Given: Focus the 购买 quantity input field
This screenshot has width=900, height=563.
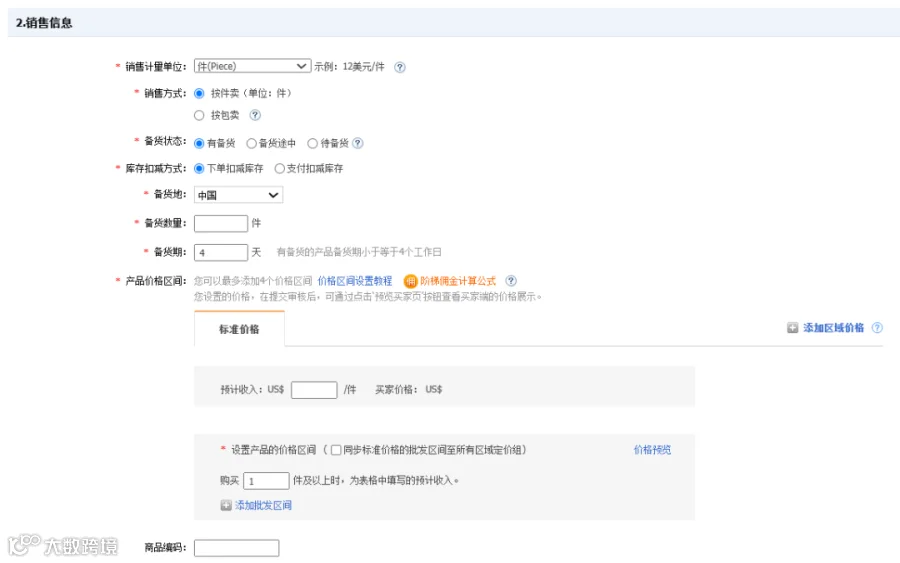Looking at the screenshot, I should click(x=266, y=480).
